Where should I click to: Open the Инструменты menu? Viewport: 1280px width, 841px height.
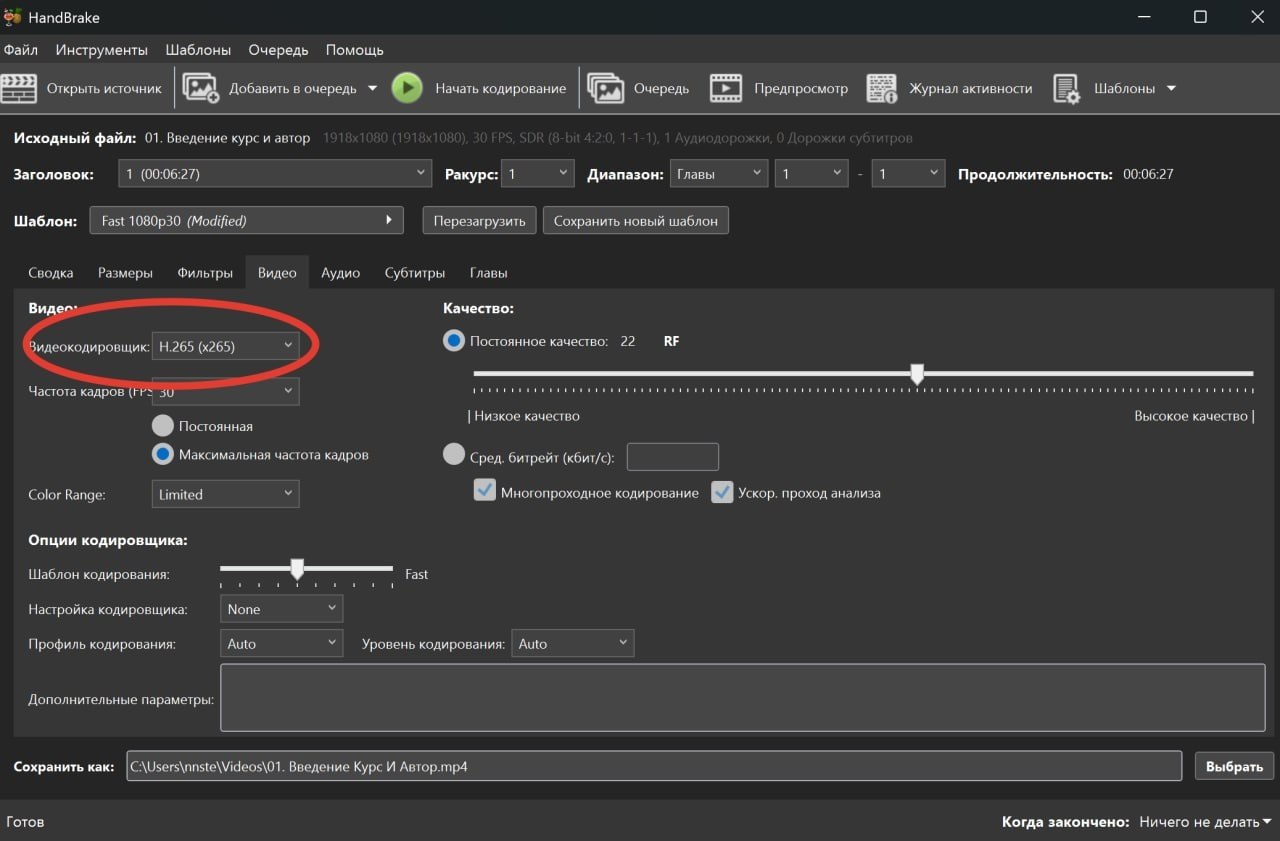point(102,50)
